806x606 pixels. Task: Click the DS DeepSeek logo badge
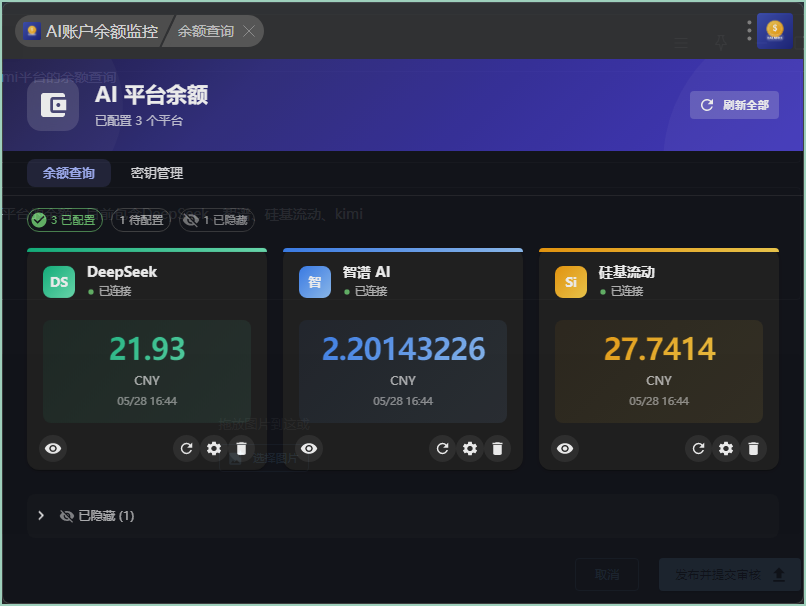tap(59, 282)
